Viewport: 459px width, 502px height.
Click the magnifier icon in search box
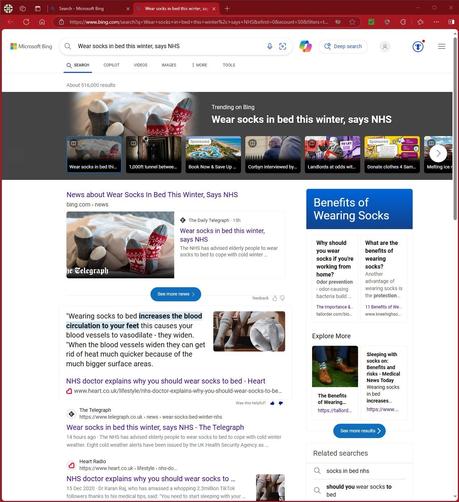point(68,46)
